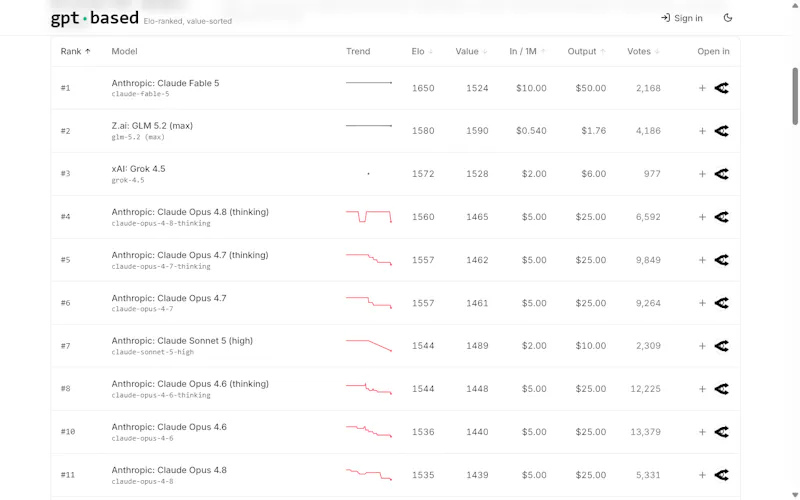Click the Open in column header
The height and width of the screenshot is (500, 800).
tap(713, 51)
